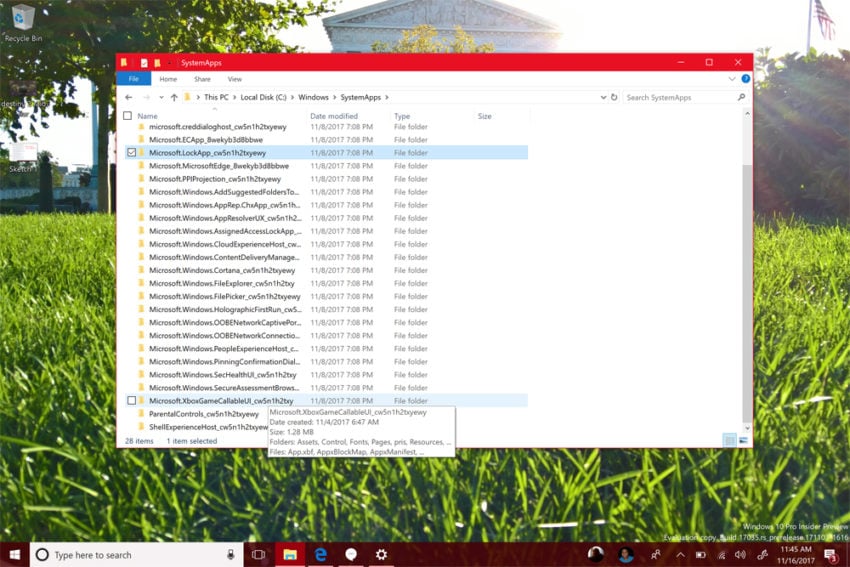Image resolution: width=850 pixels, height=567 pixels.
Task: Expand the chevron after Local Disk (C:)
Action: 292,98
